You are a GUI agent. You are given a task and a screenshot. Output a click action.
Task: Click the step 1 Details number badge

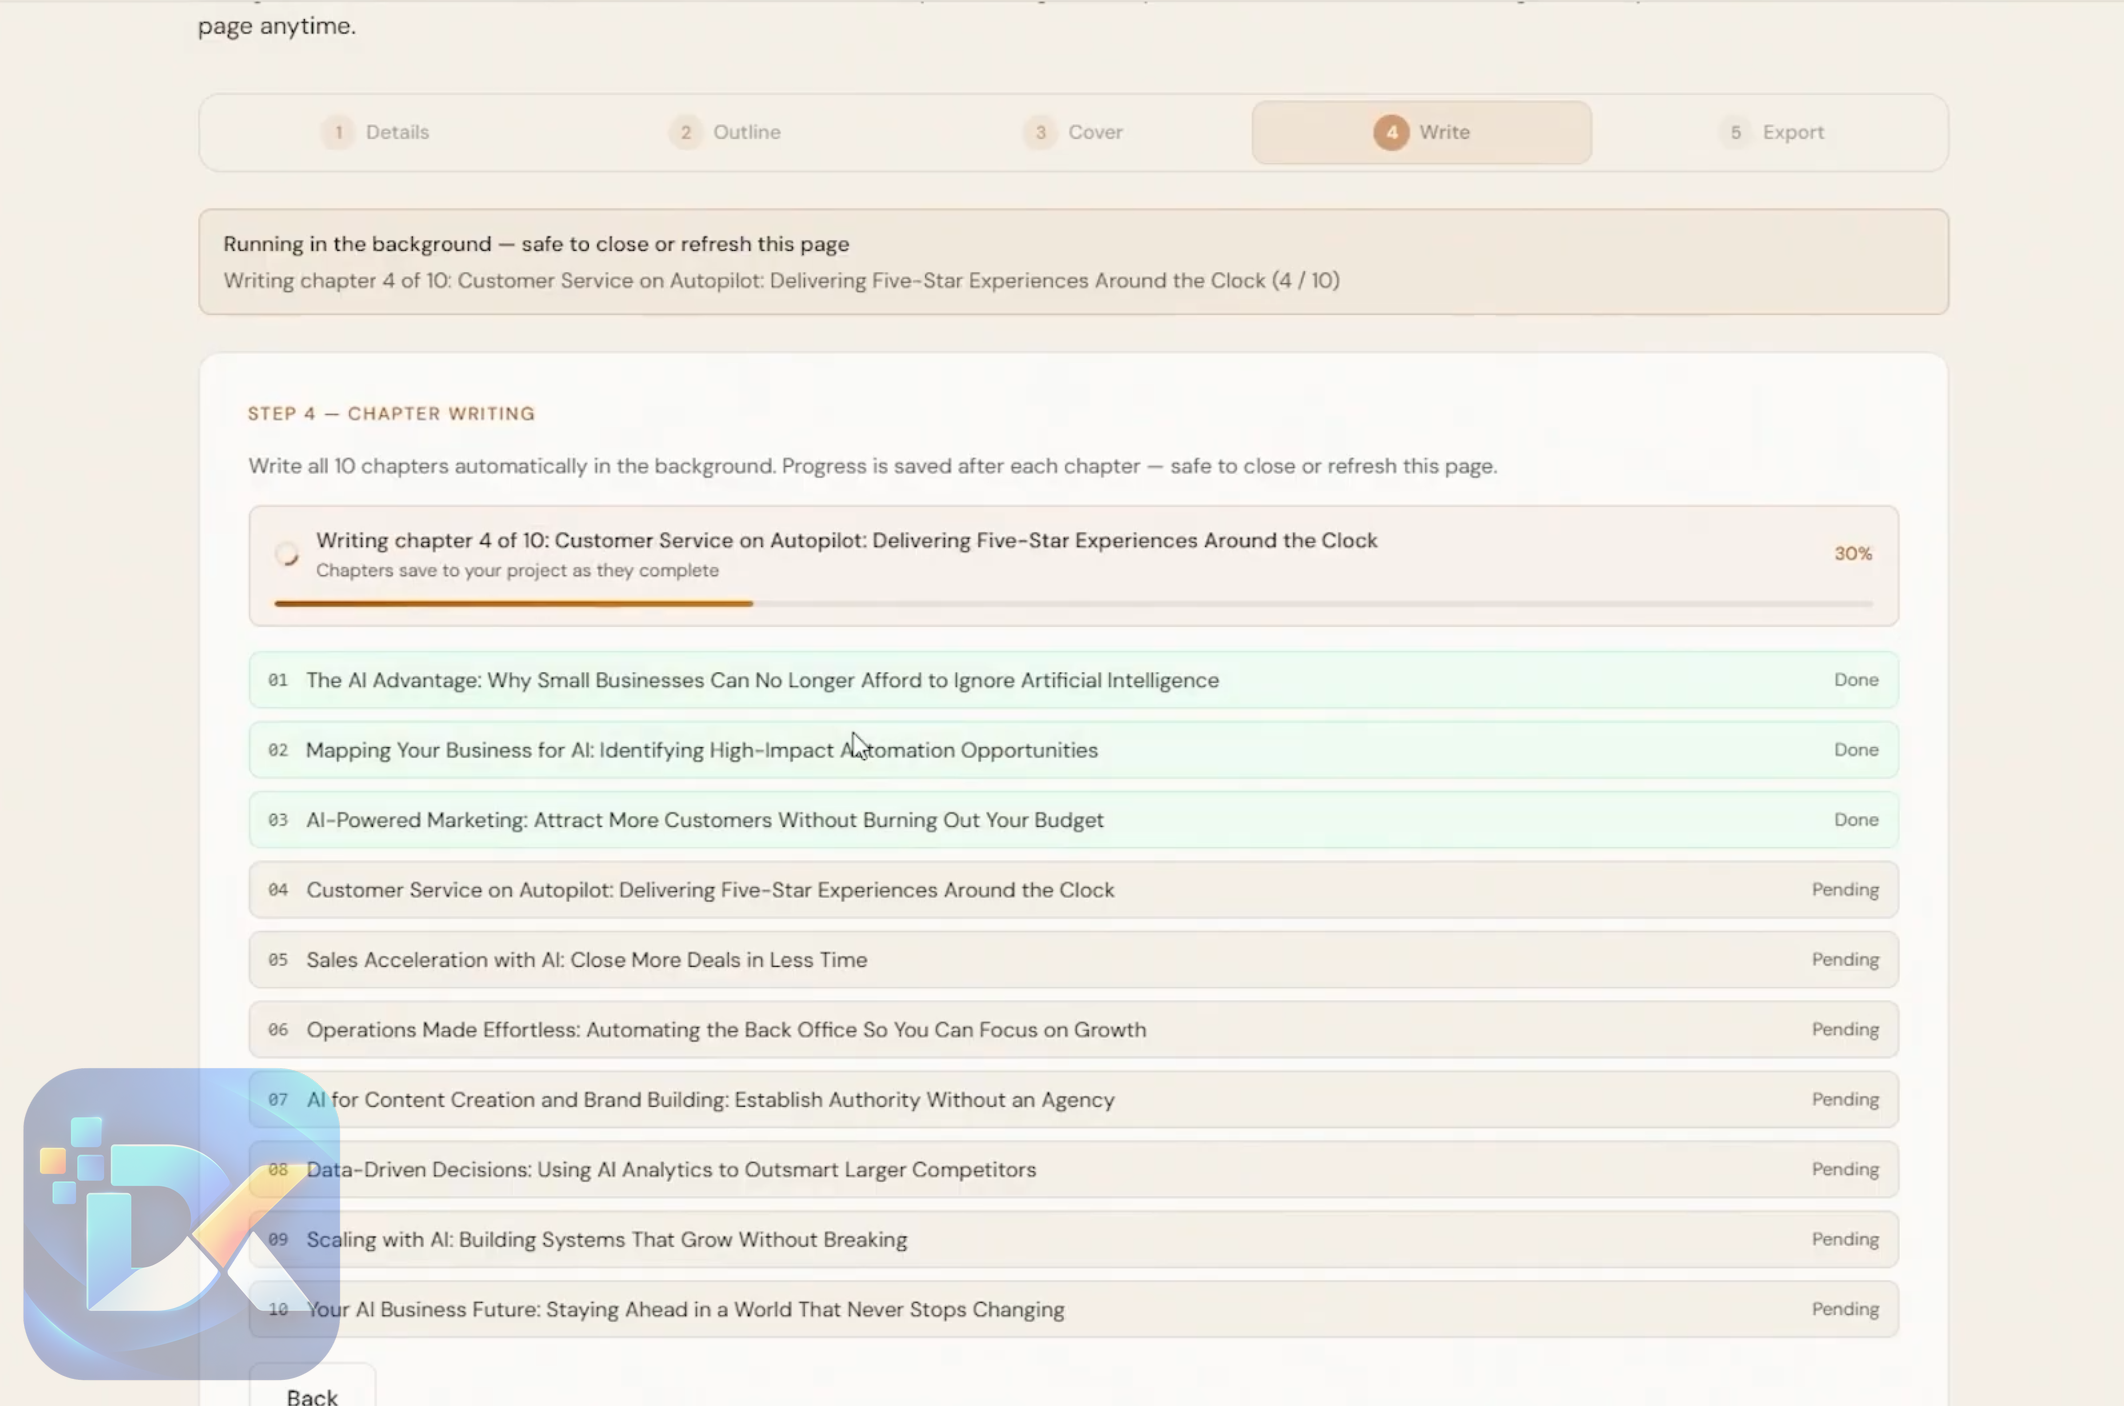click(338, 132)
